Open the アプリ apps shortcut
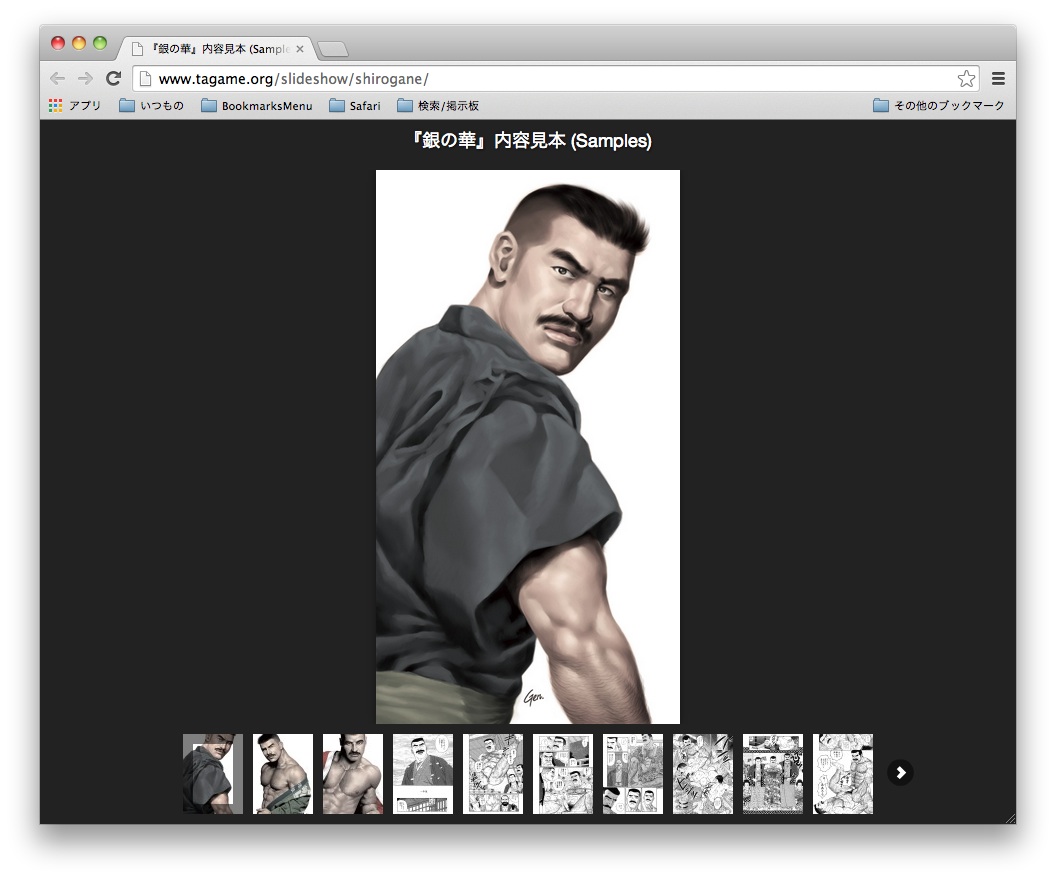1056x879 pixels. [x=75, y=106]
